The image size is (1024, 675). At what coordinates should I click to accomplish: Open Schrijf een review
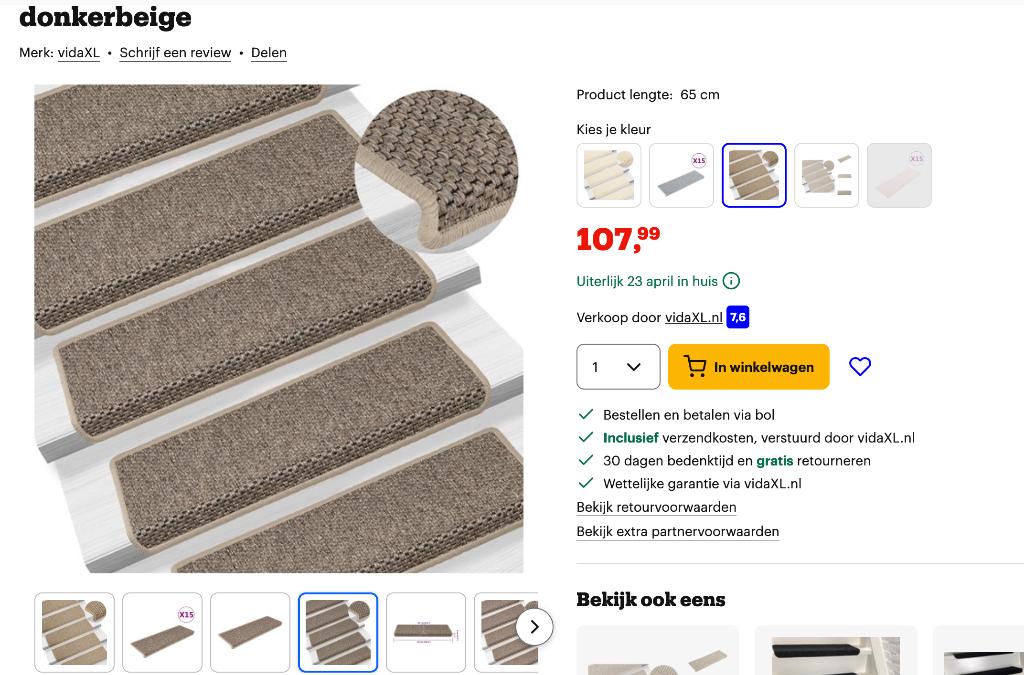(x=175, y=52)
